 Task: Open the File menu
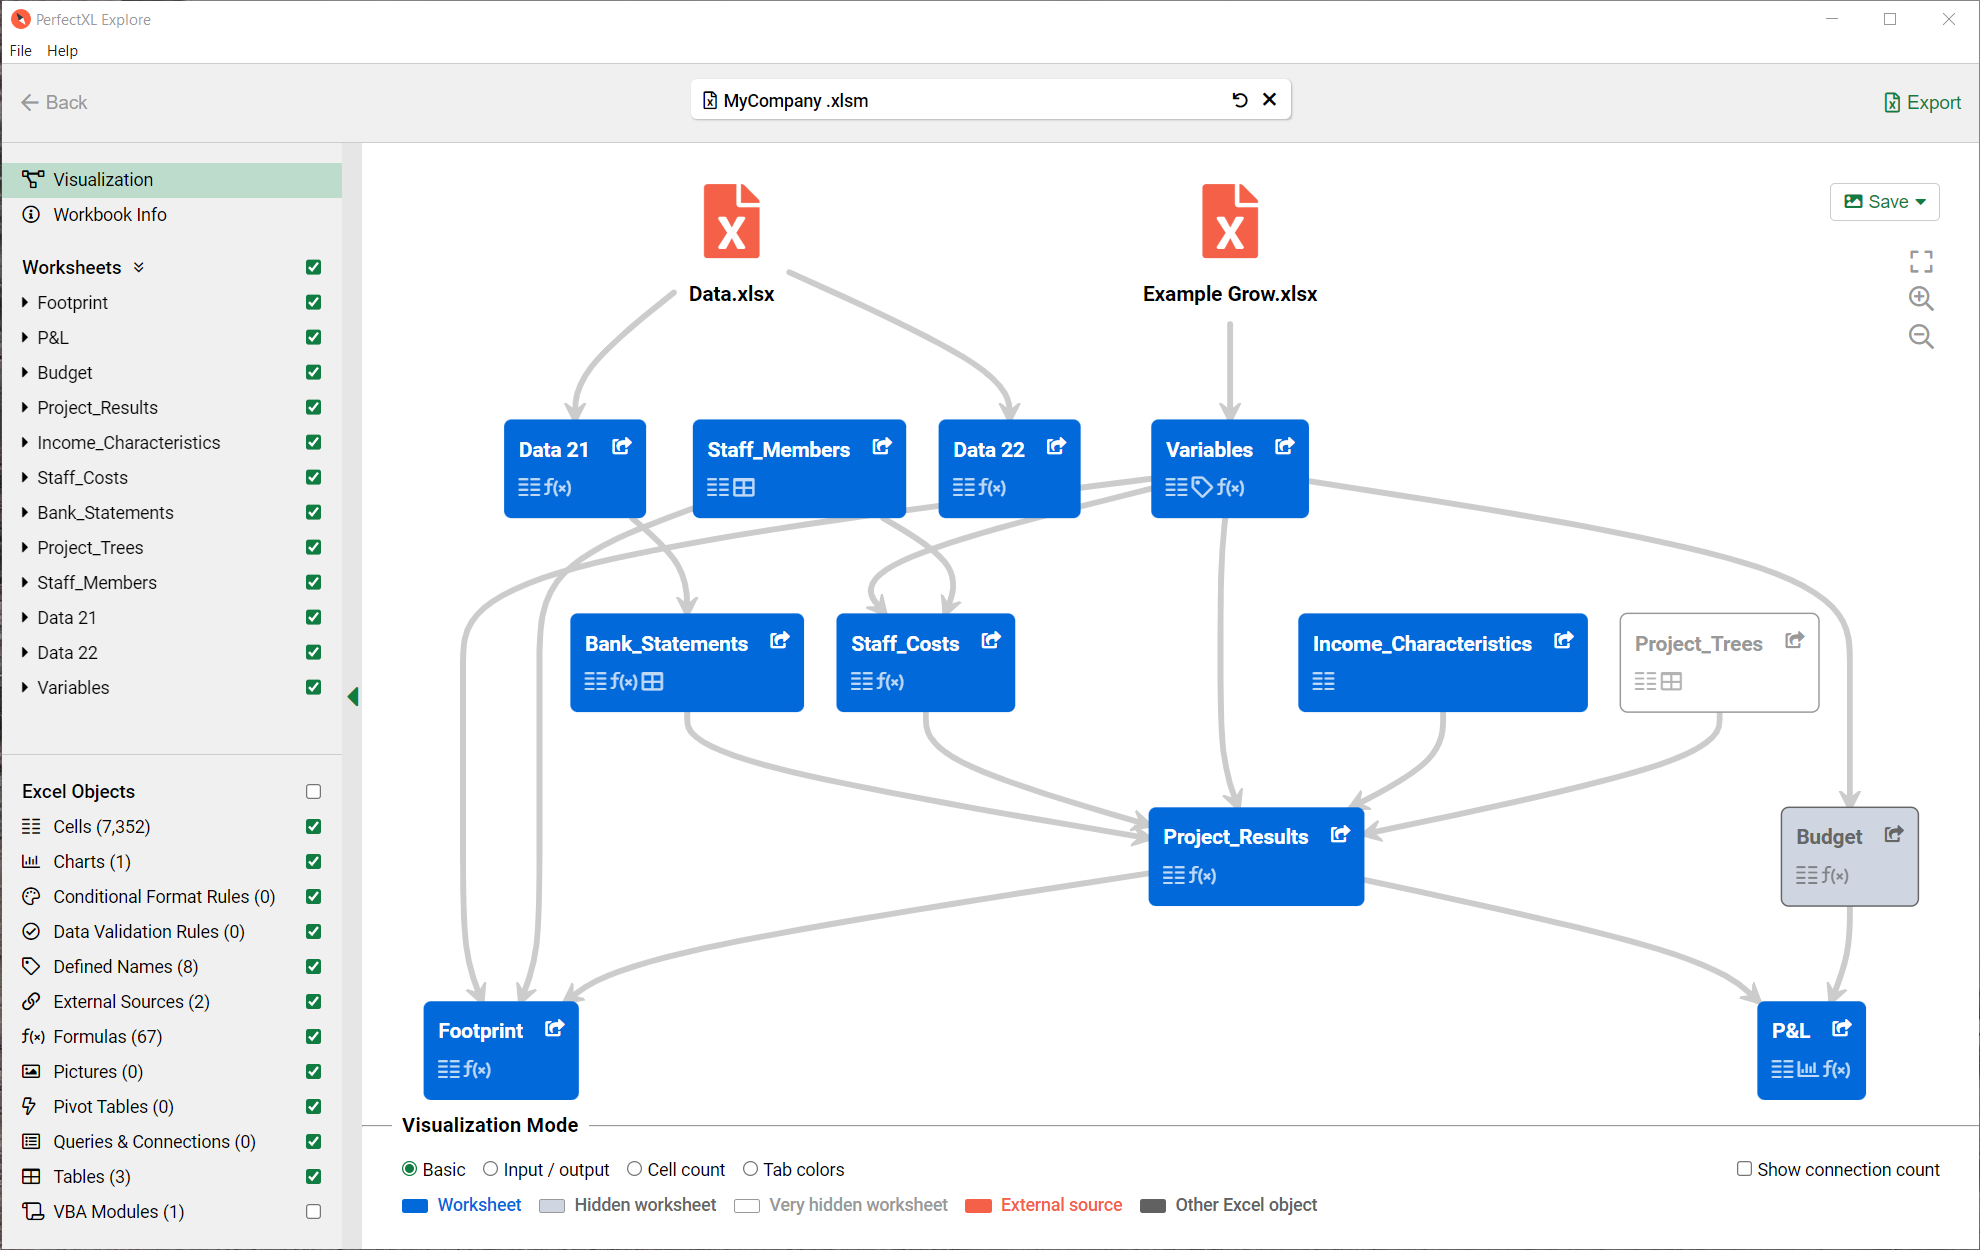(x=21, y=50)
